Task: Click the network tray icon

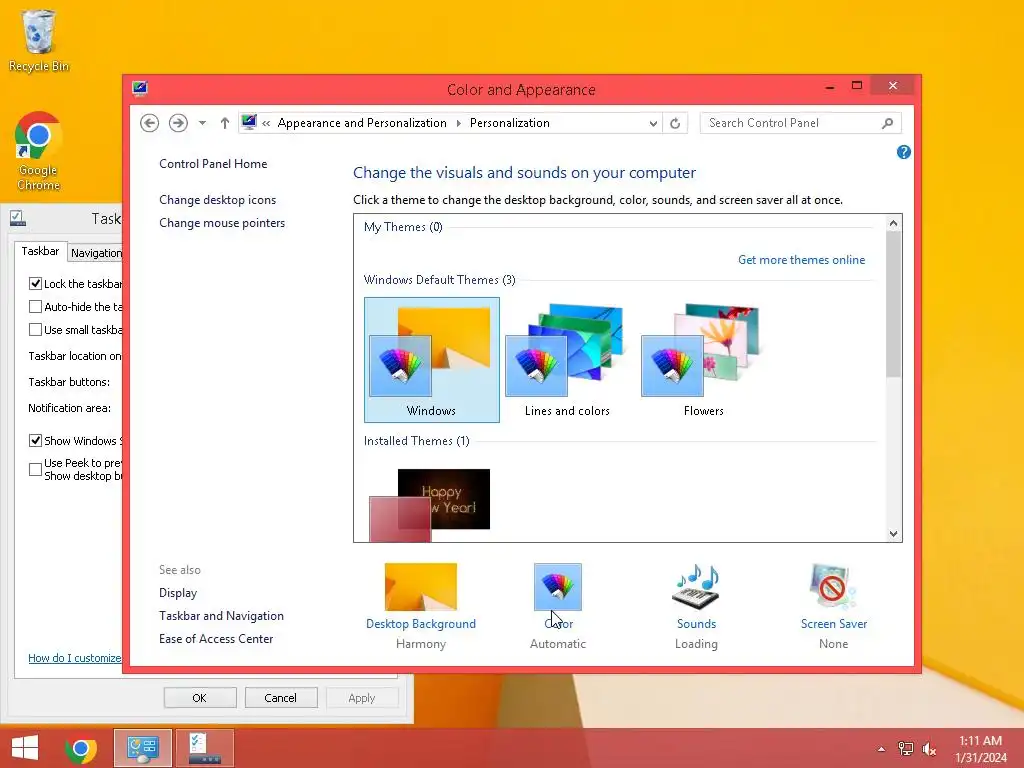Action: pyautogui.click(x=906, y=749)
